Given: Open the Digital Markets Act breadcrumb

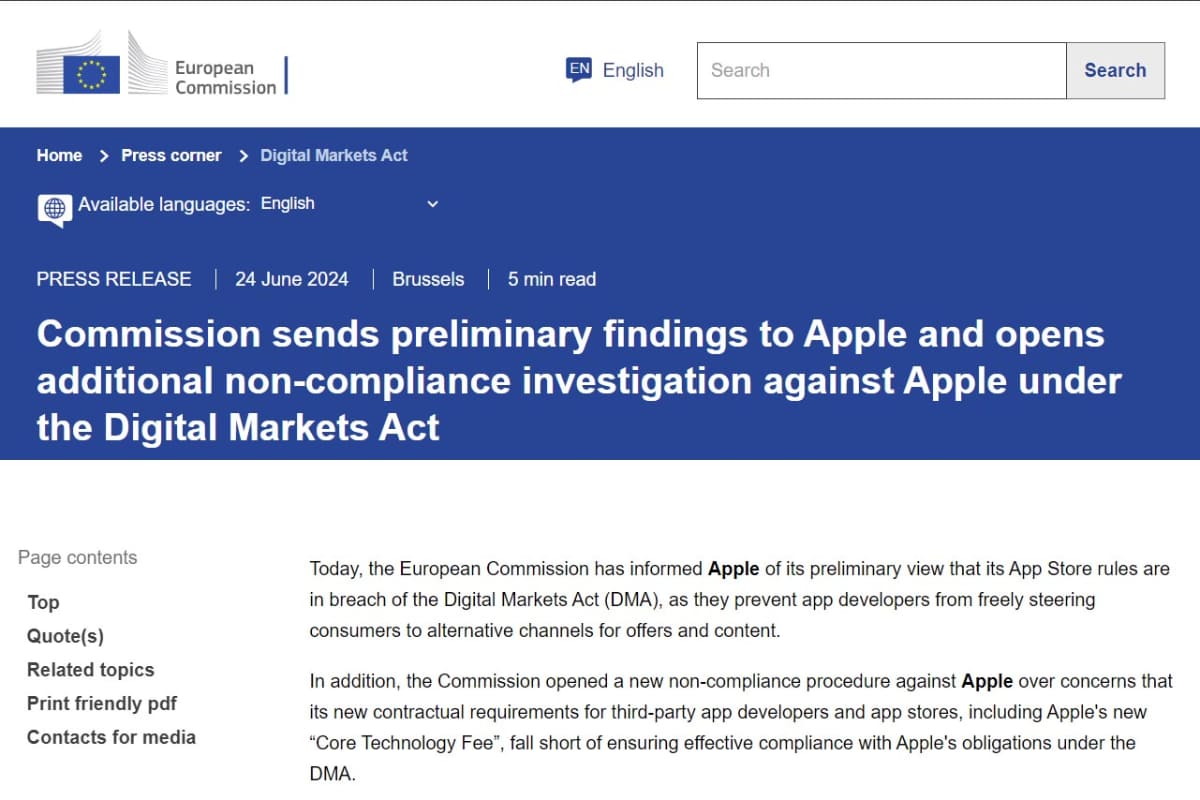Looking at the screenshot, I should point(334,155).
